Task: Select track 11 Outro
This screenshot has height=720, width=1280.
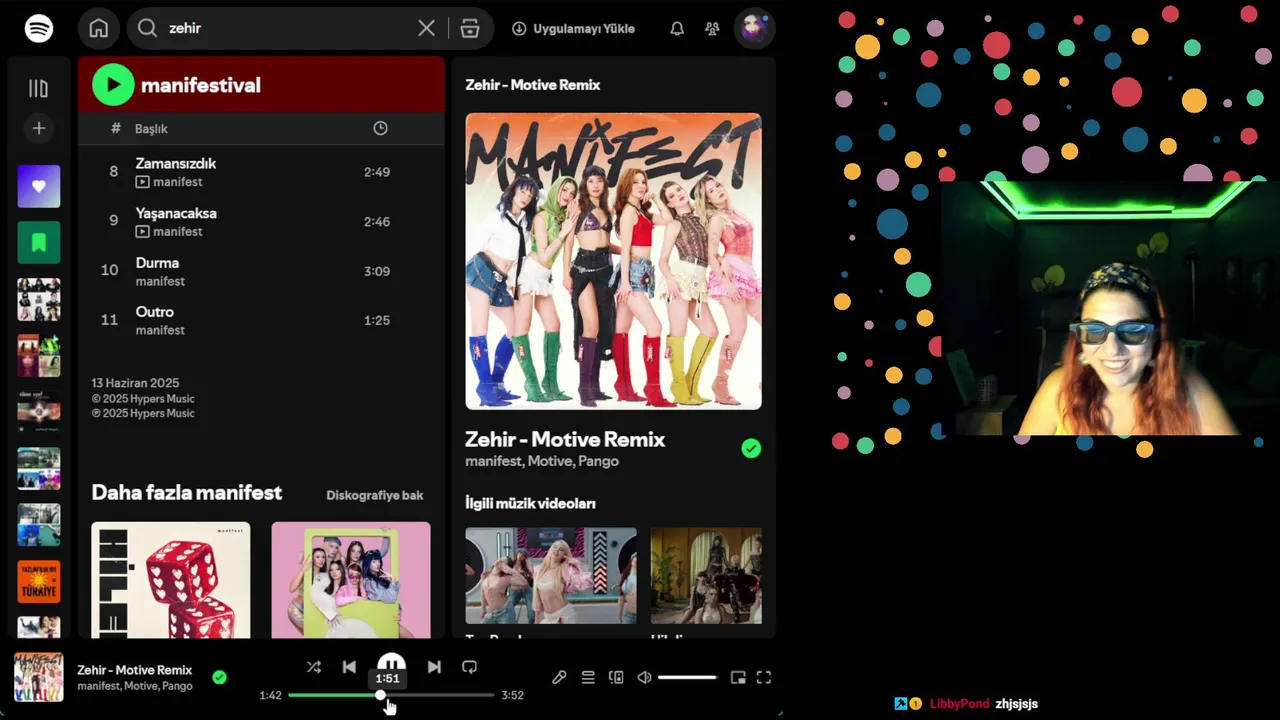Action: pyautogui.click(x=261, y=320)
